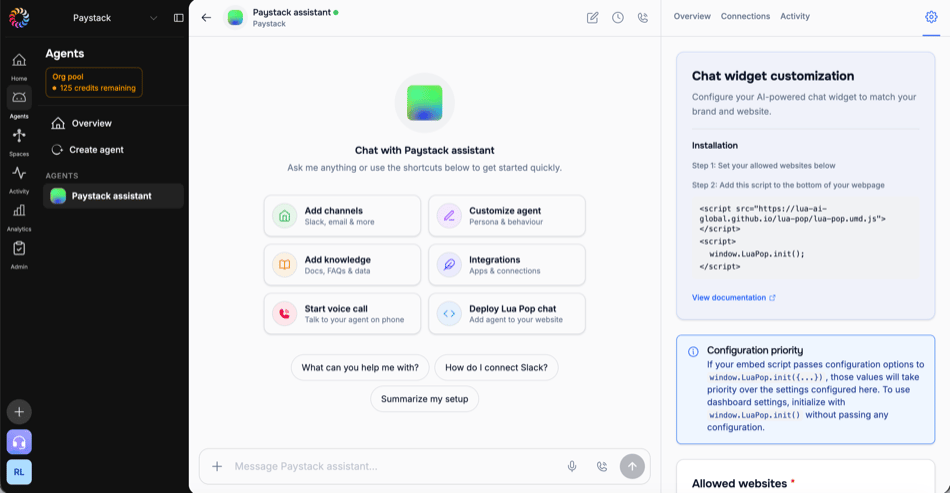Select Paystack assistant in agents list
Image resolution: width=950 pixels, height=493 pixels.
(x=113, y=196)
